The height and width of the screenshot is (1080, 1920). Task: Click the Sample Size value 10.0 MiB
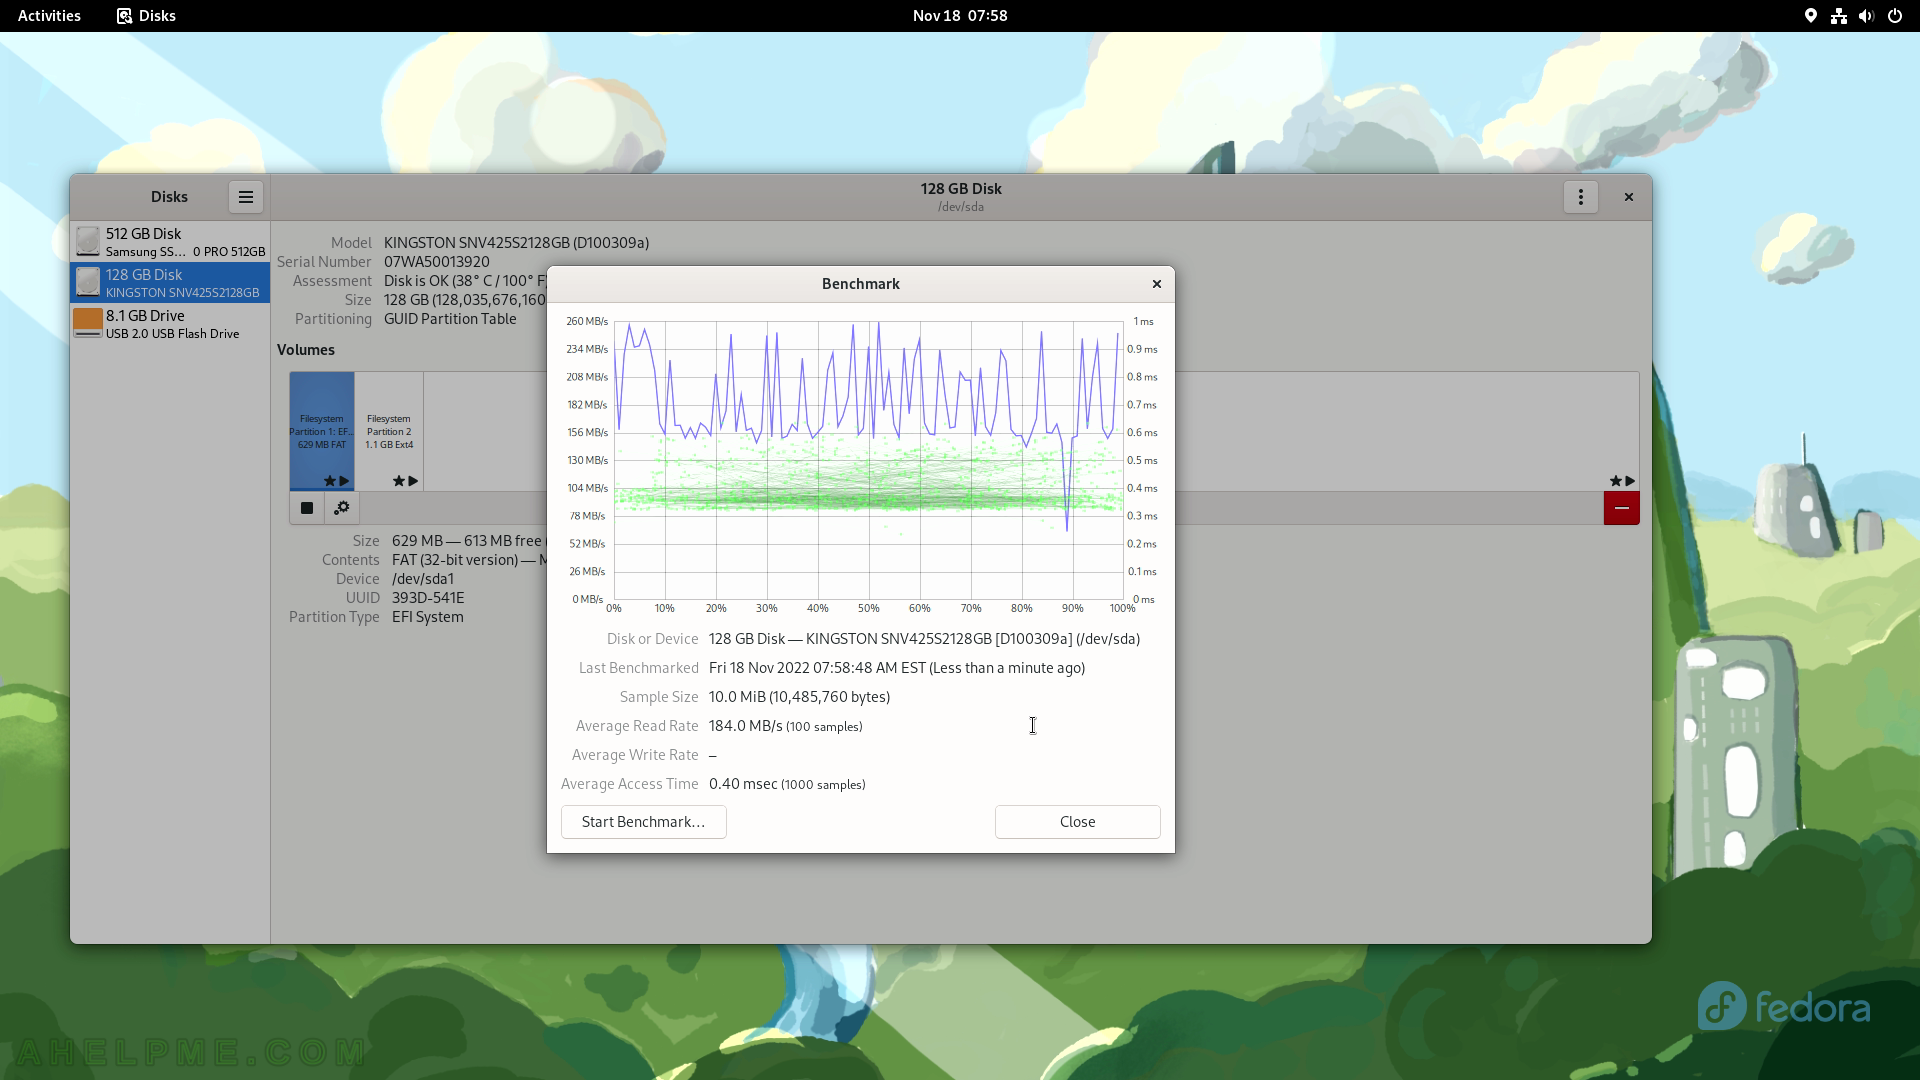pos(799,697)
